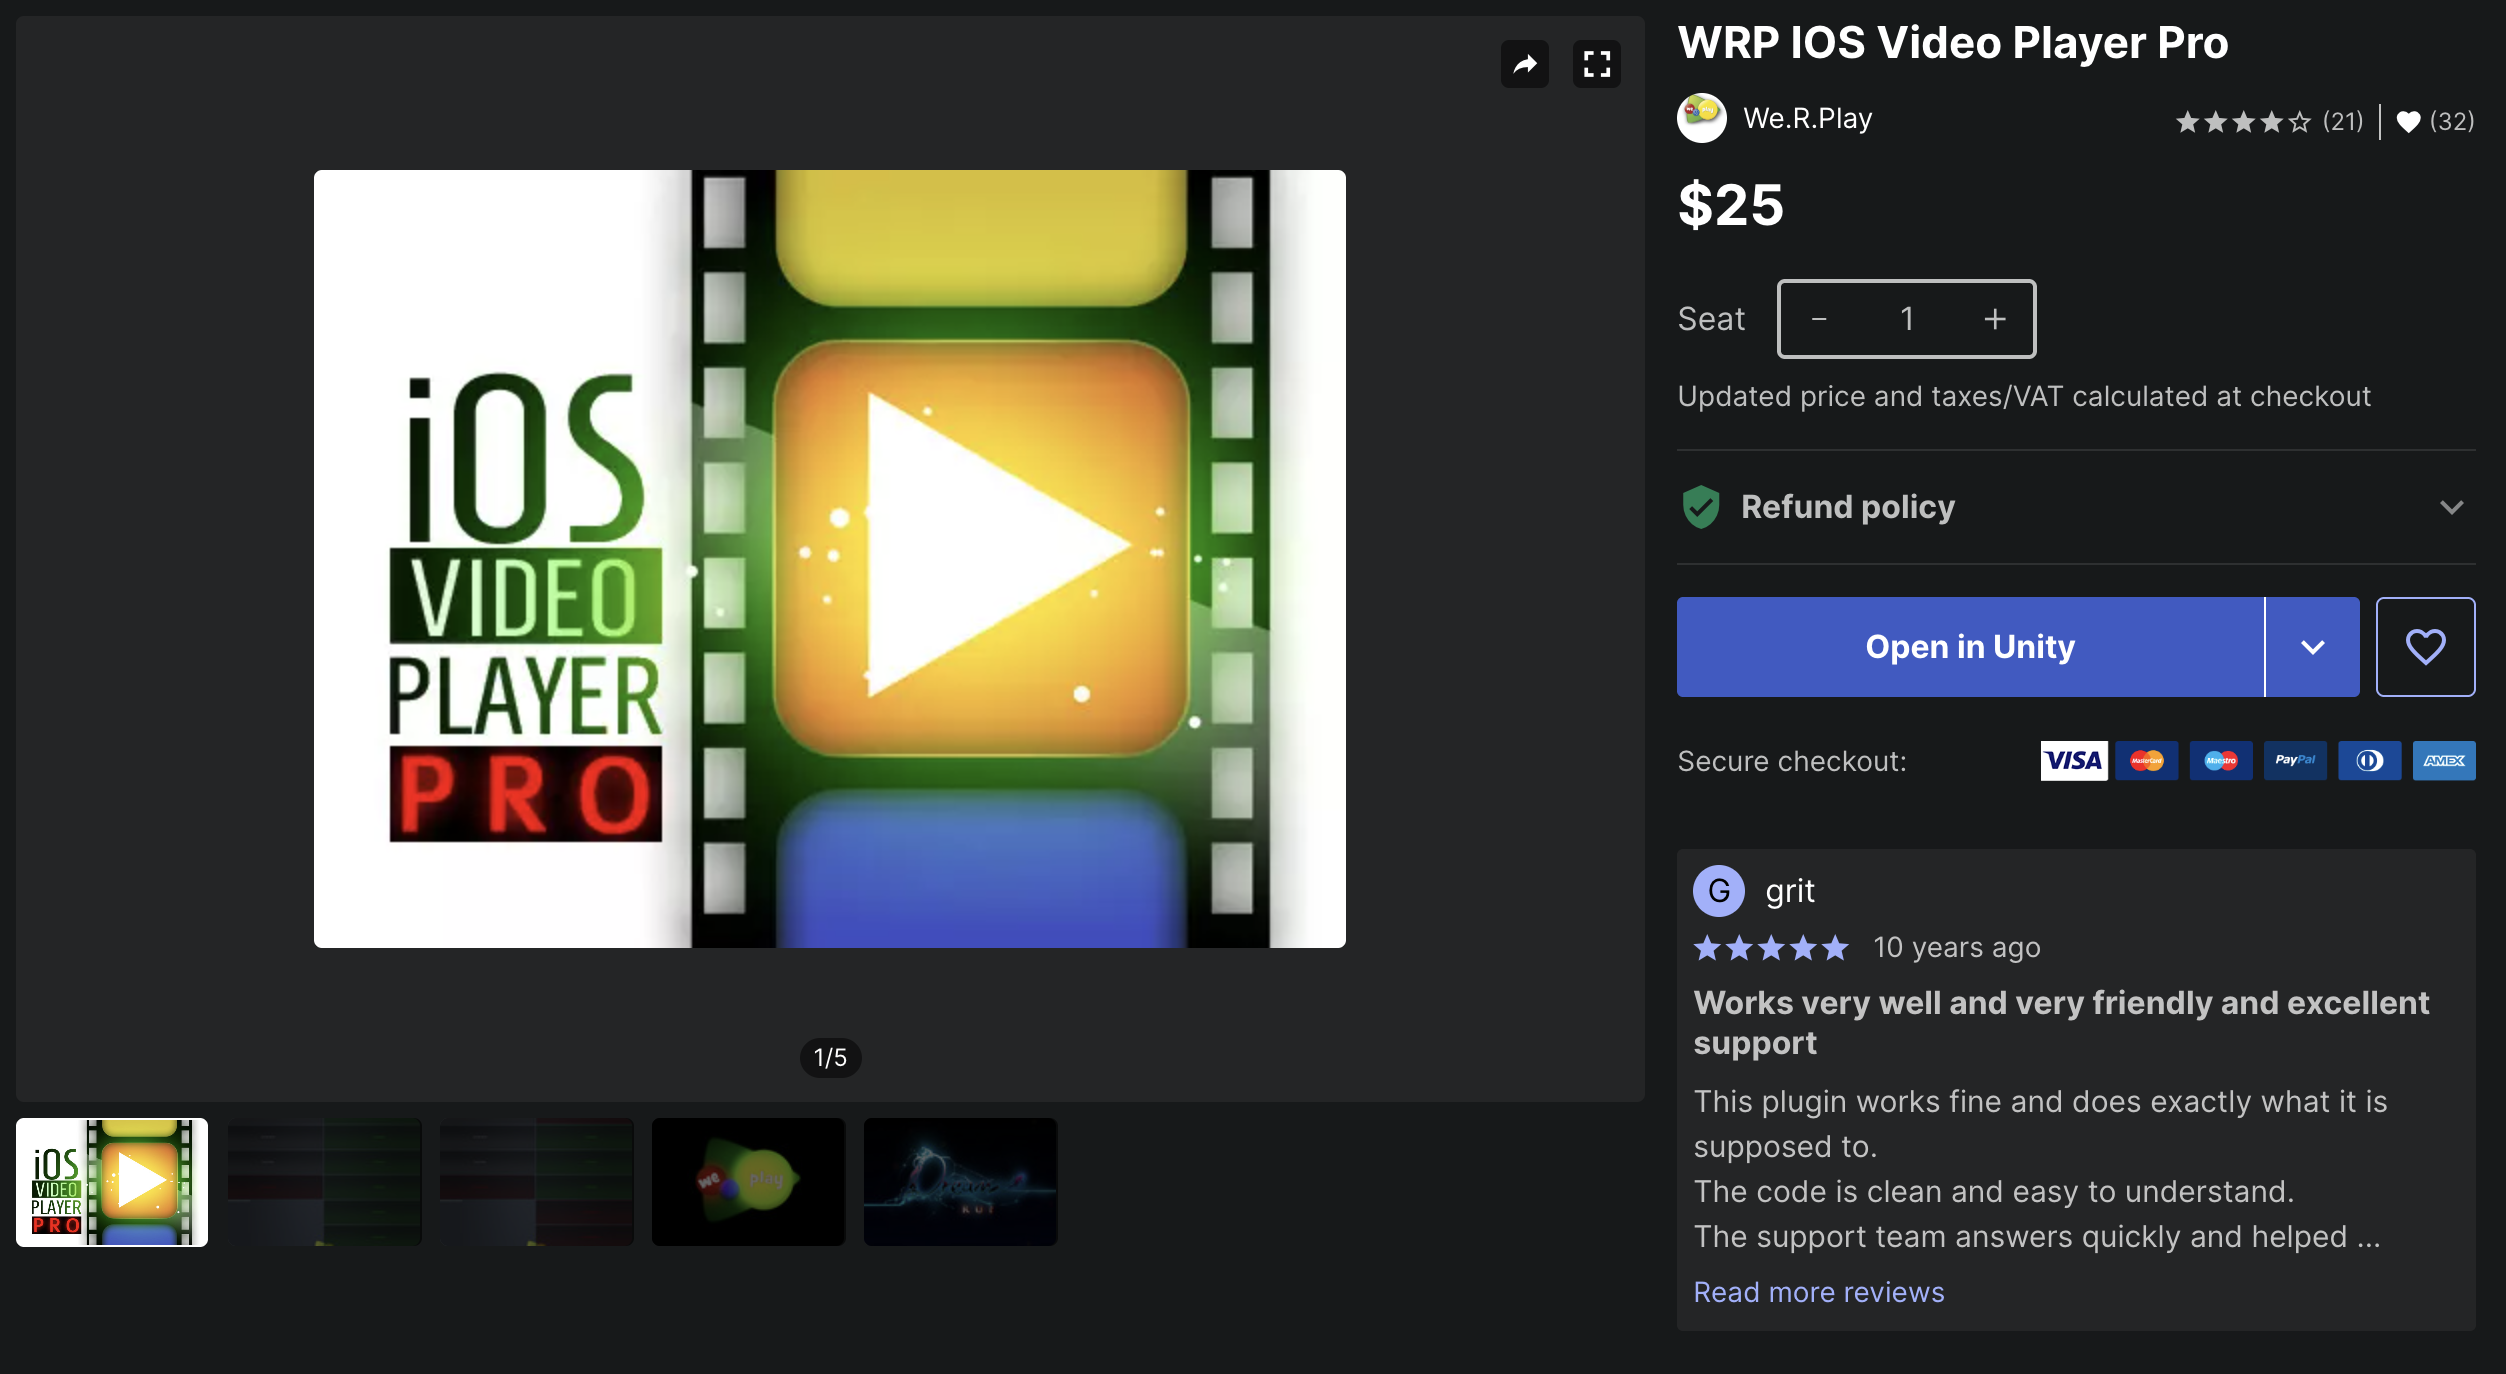Screen dimensions: 2506x1374
Task: Click the Seat label
Action: 1711,319
